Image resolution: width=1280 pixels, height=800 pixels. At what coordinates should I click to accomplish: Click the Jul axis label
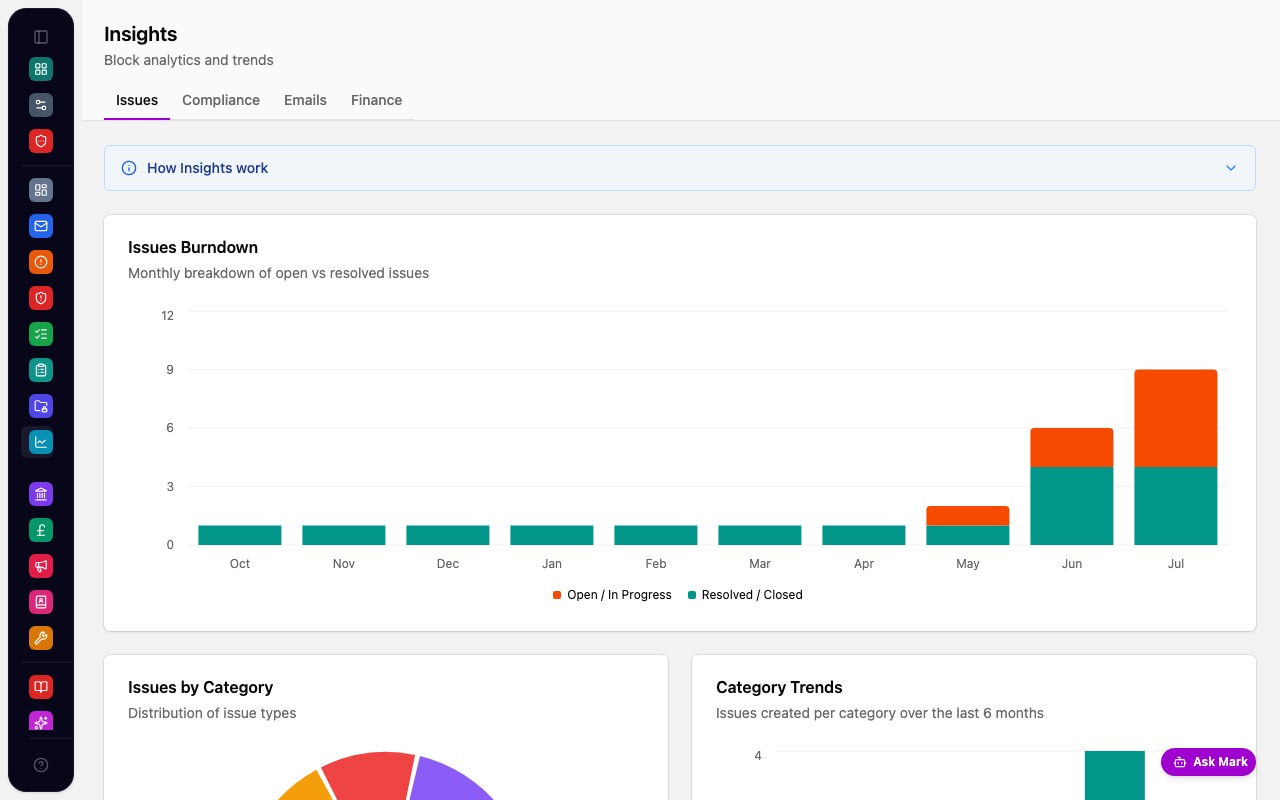pos(1176,564)
